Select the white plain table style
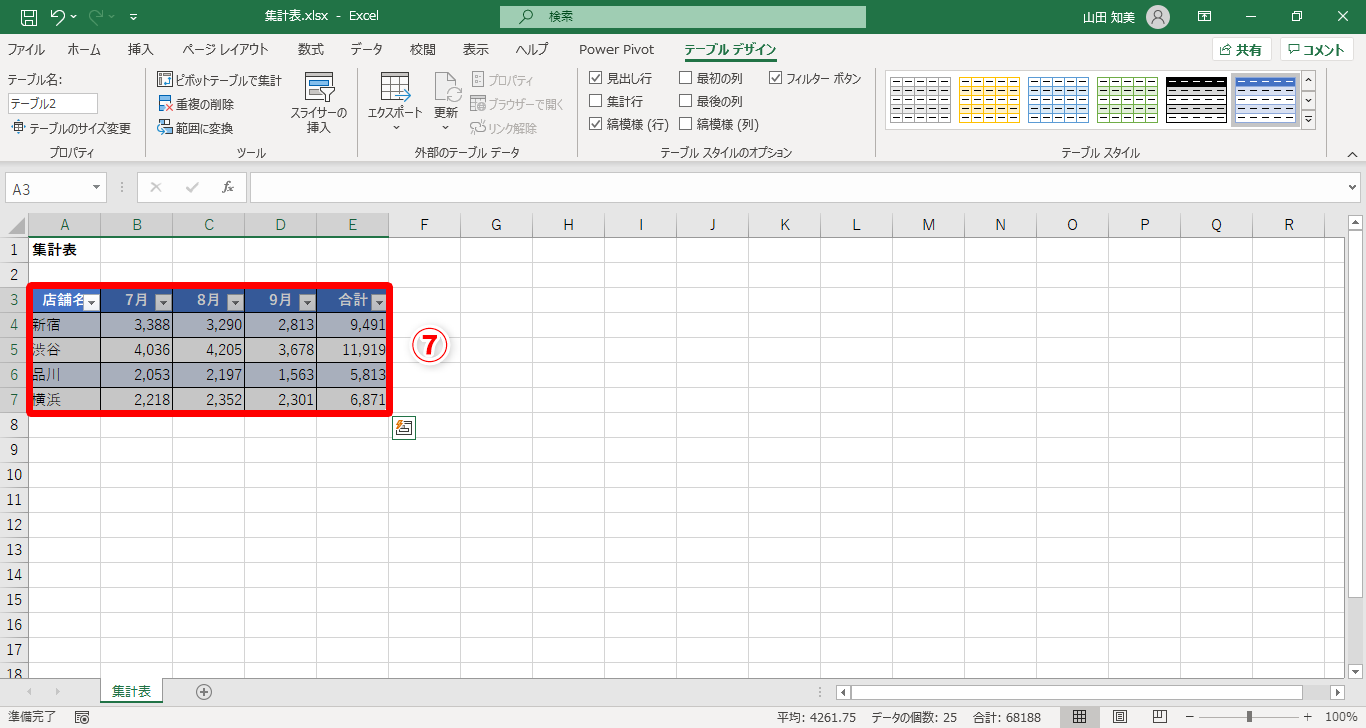 point(920,100)
